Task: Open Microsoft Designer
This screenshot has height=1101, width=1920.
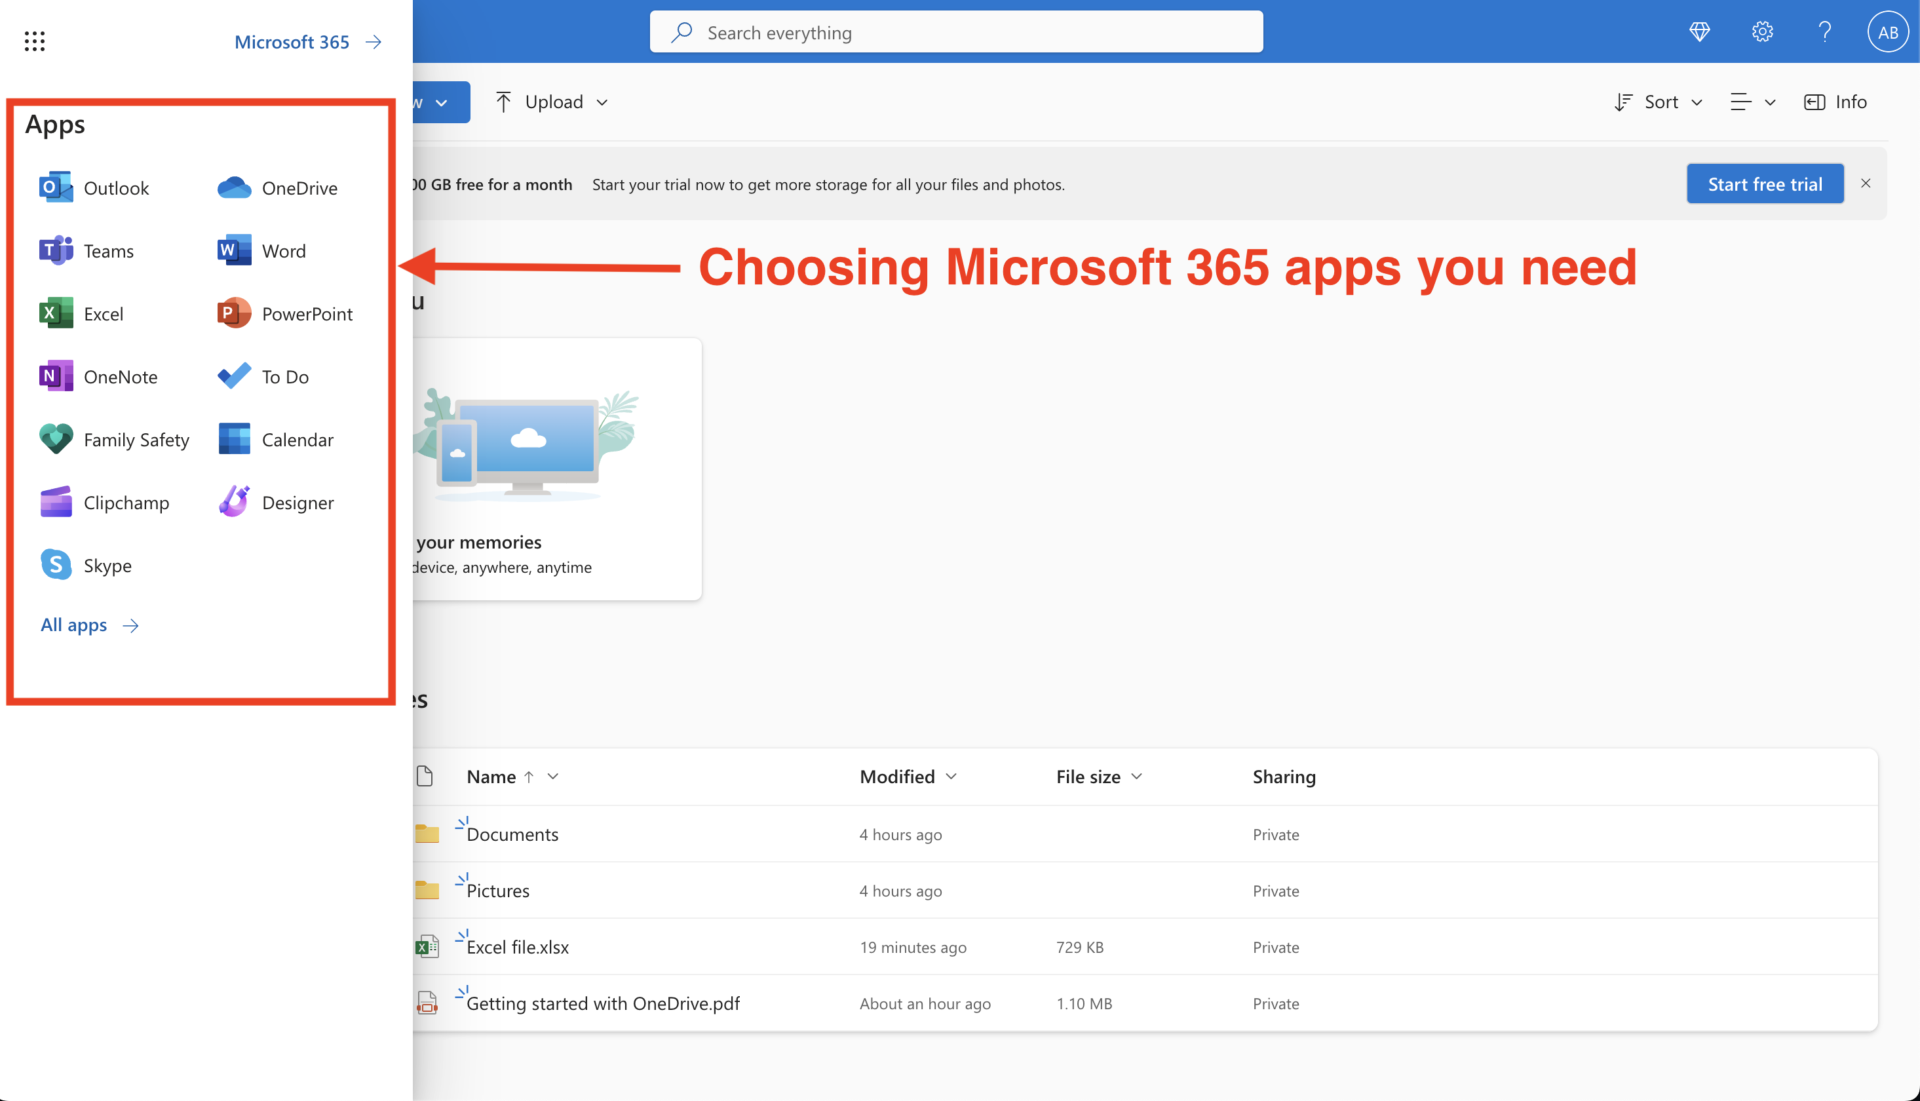Action: pos(297,502)
